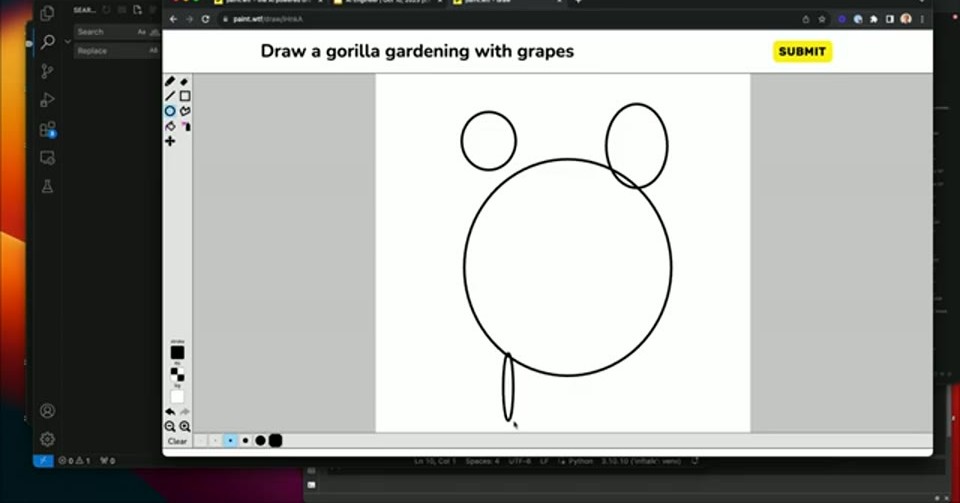Focus the paint.wtf address bar
The height and width of the screenshot is (503, 960).
click(508, 19)
